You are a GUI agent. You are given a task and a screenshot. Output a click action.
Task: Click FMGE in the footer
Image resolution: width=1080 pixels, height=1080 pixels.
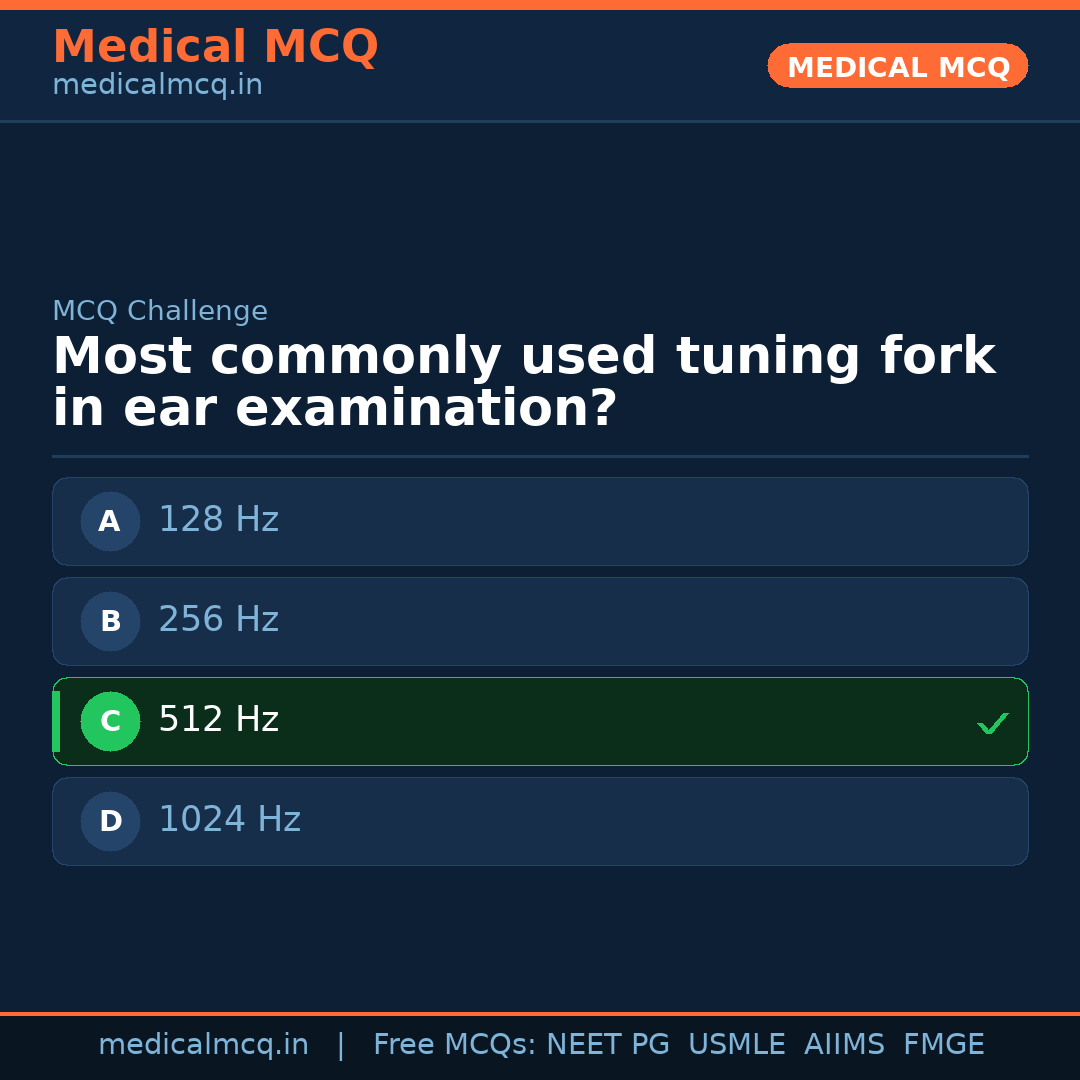tap(943, 1045)
